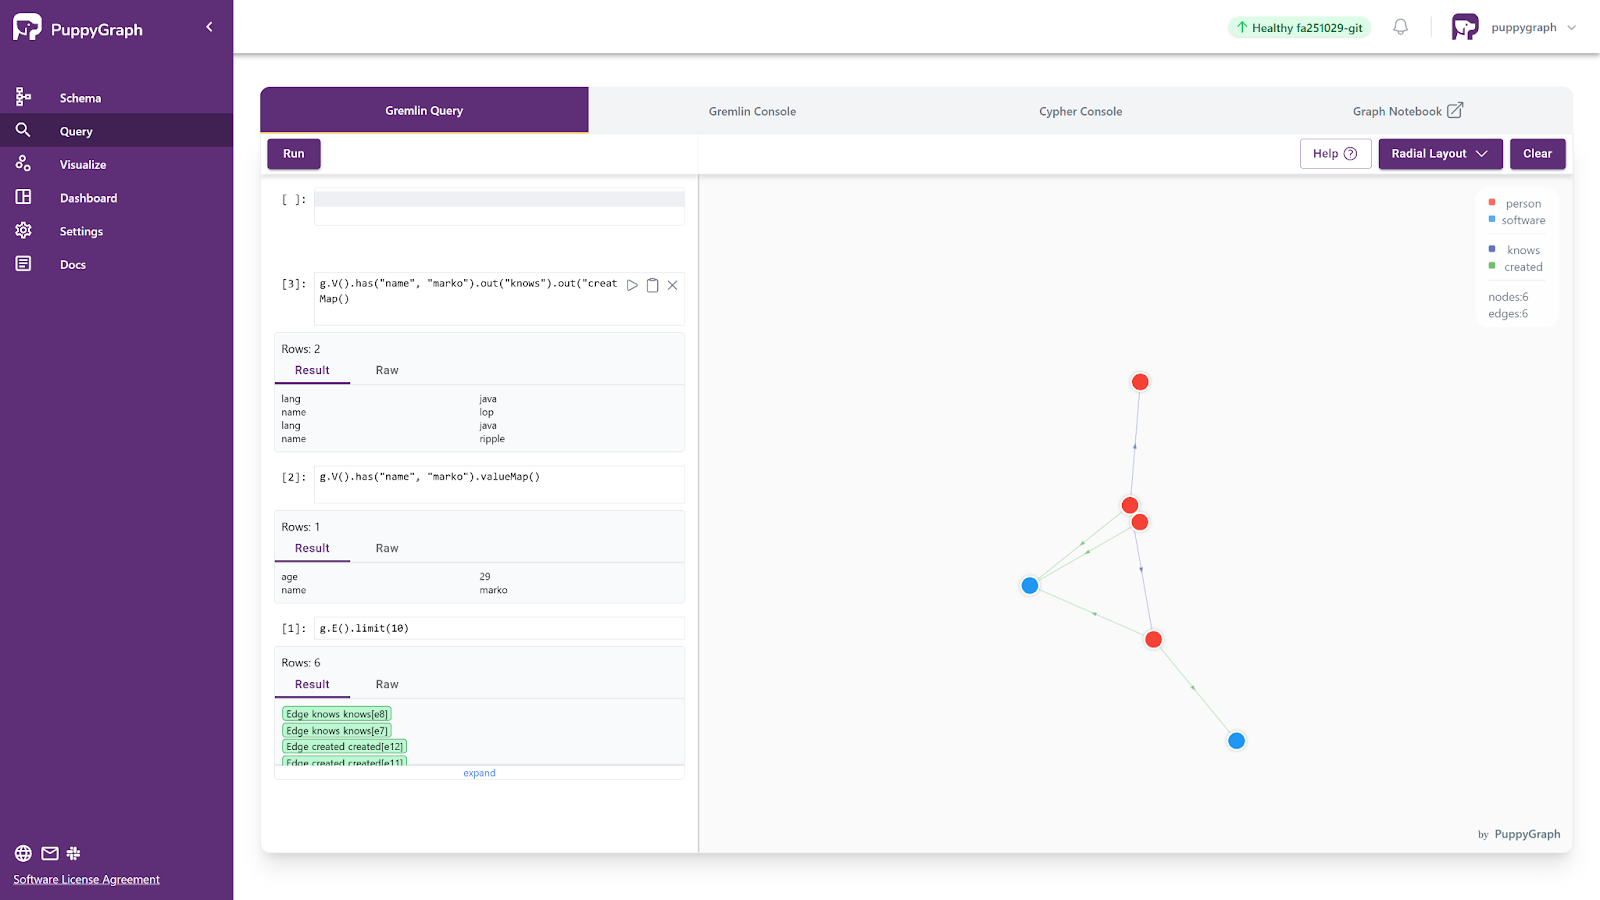The image size is (1600, 900).
Task: Click the empty query input cell
Action: click(x=499, y=207)
